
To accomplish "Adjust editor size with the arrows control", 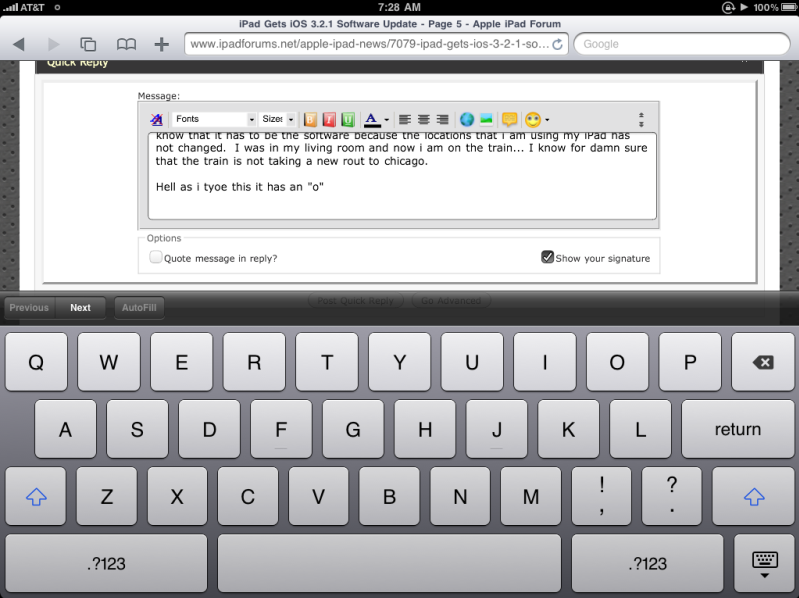I will pos(641,120).
